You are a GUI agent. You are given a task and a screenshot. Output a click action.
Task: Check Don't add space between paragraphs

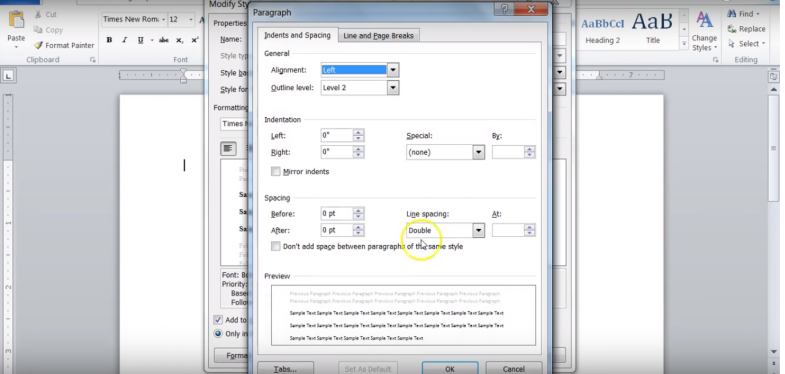(275, 246)
